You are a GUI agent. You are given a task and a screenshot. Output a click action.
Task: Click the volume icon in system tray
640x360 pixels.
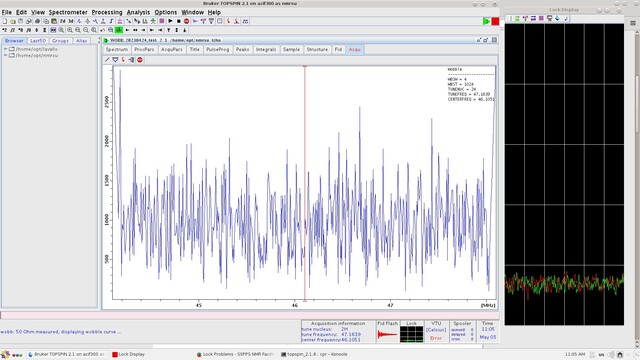click(611, 354)
